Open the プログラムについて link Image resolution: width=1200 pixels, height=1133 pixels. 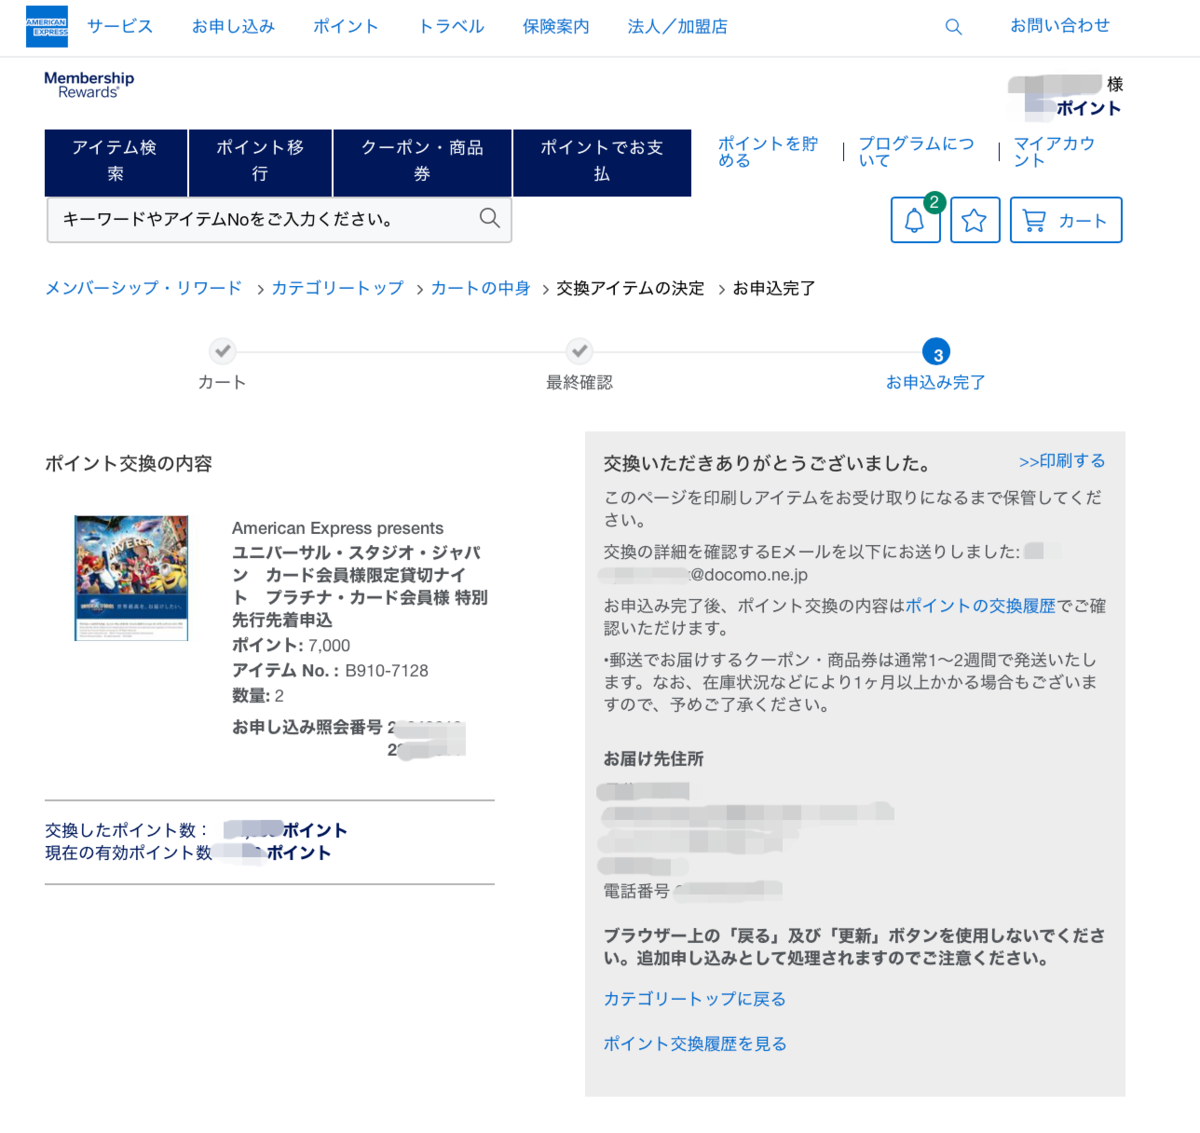tap(916, 152)
